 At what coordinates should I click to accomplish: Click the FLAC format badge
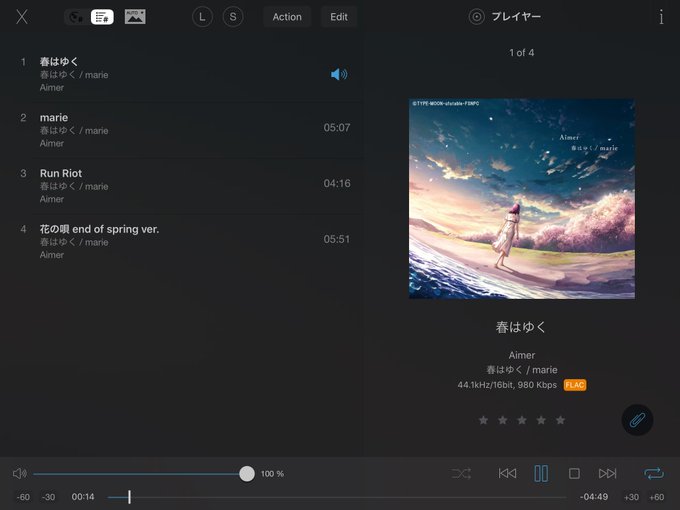575,385
